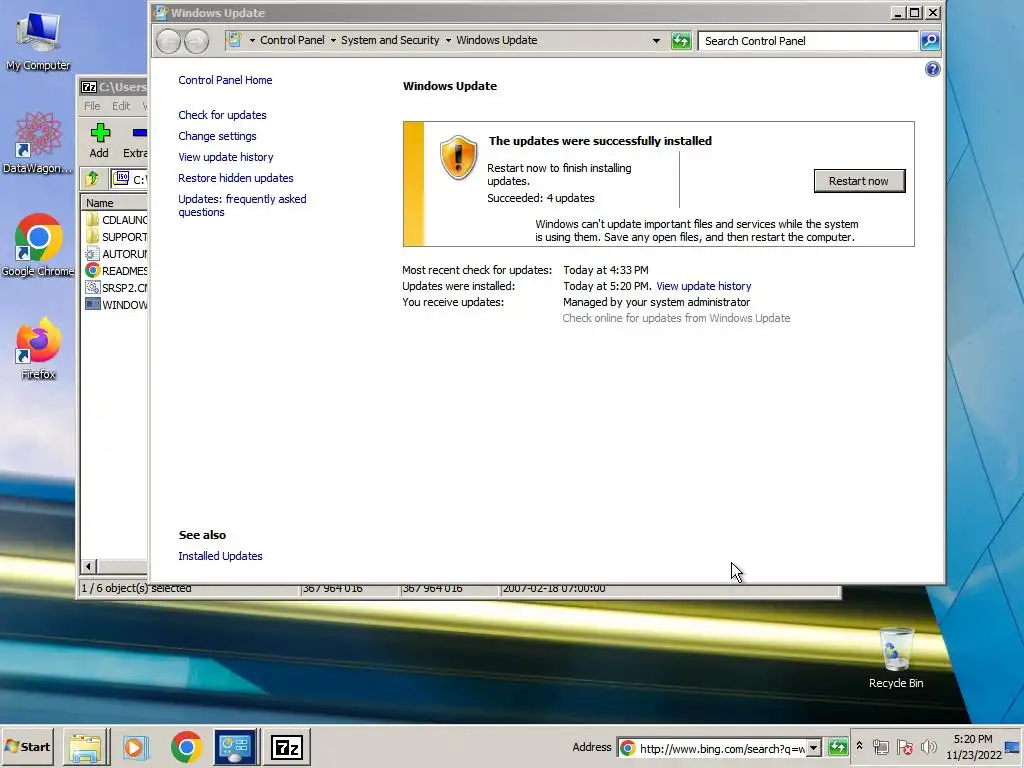Open Windows Update help icon

point(933,69)
